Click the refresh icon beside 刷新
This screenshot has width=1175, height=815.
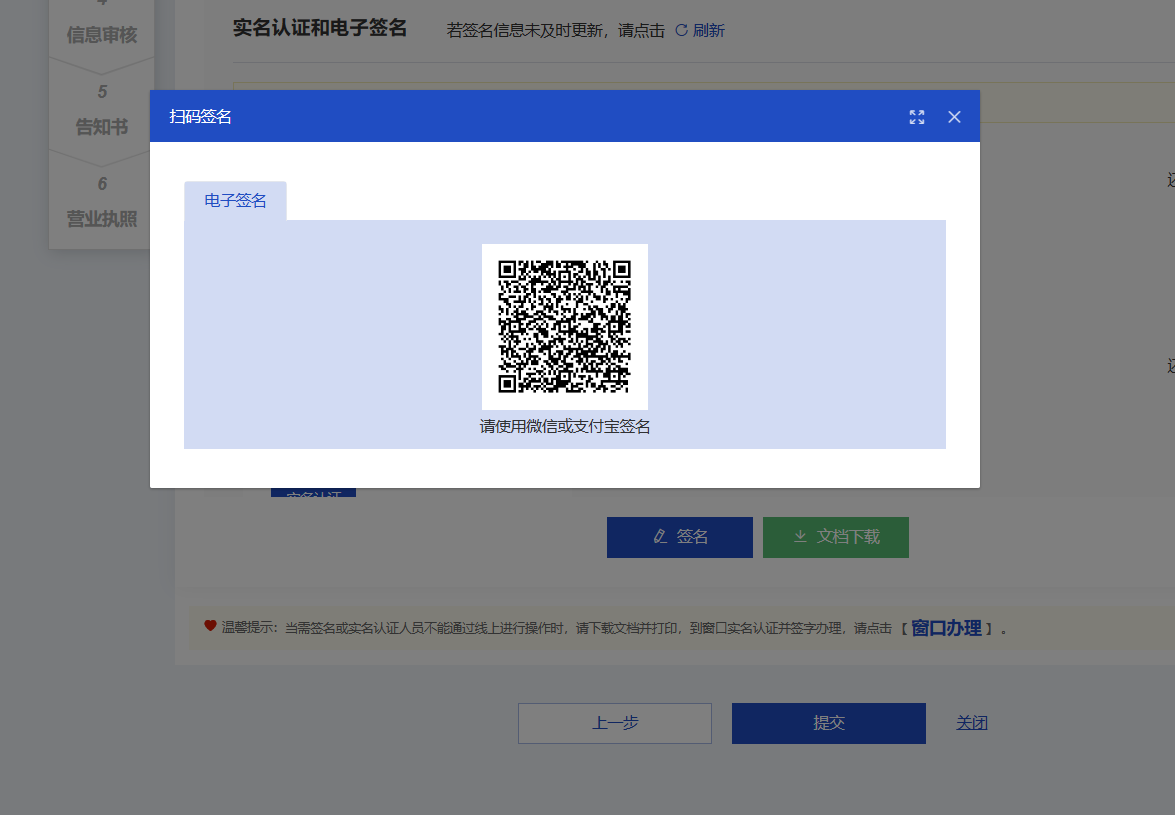click(x=681, y=31)
